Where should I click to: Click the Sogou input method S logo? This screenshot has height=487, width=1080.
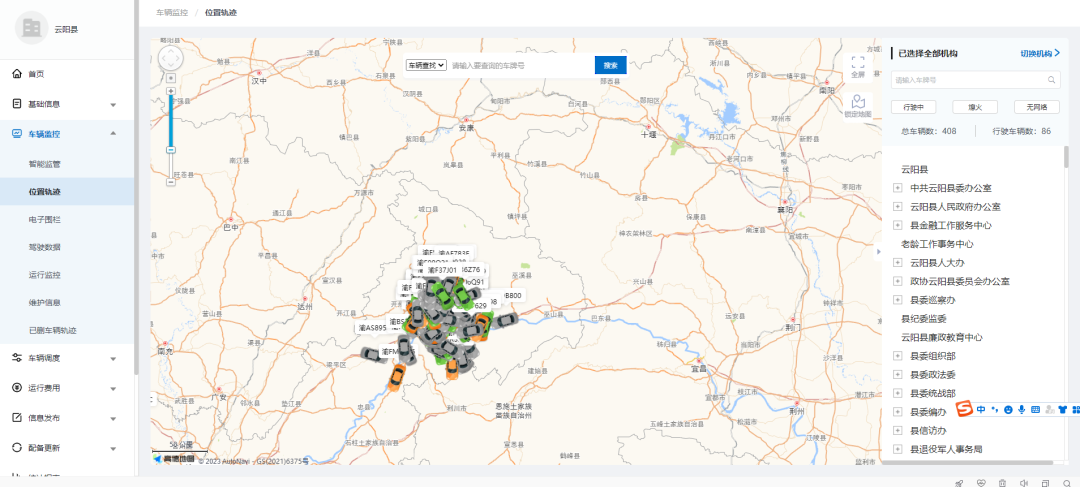965,408
